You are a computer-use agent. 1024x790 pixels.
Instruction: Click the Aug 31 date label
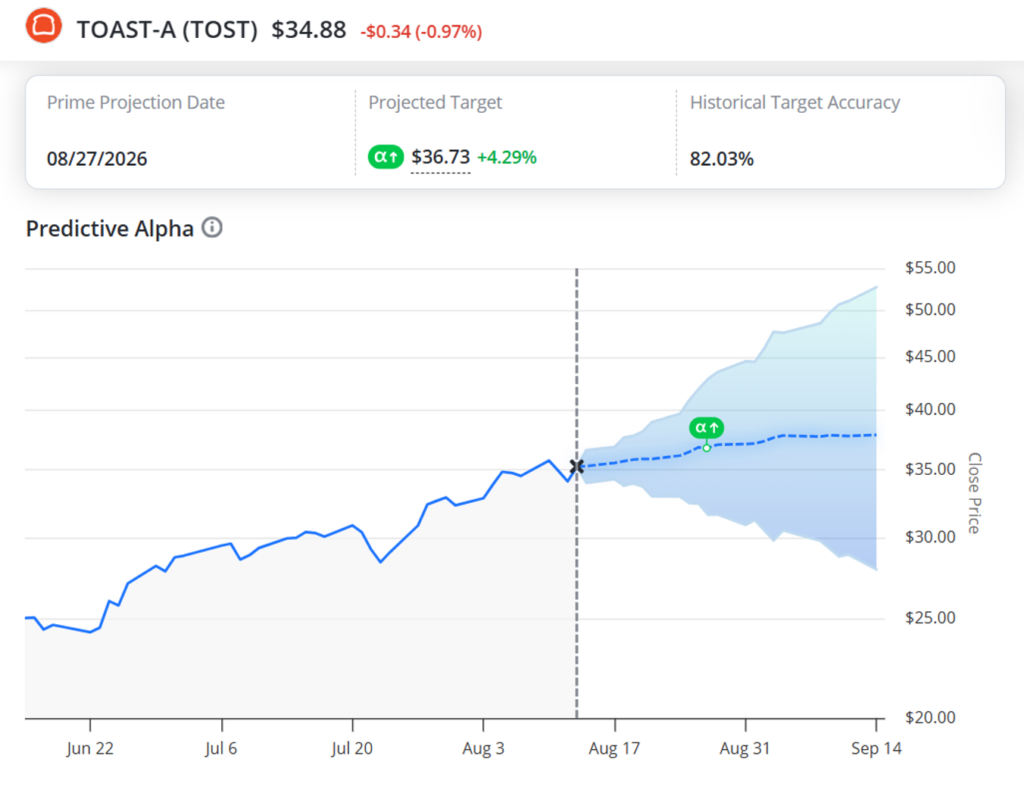click(x=744, y=748)
